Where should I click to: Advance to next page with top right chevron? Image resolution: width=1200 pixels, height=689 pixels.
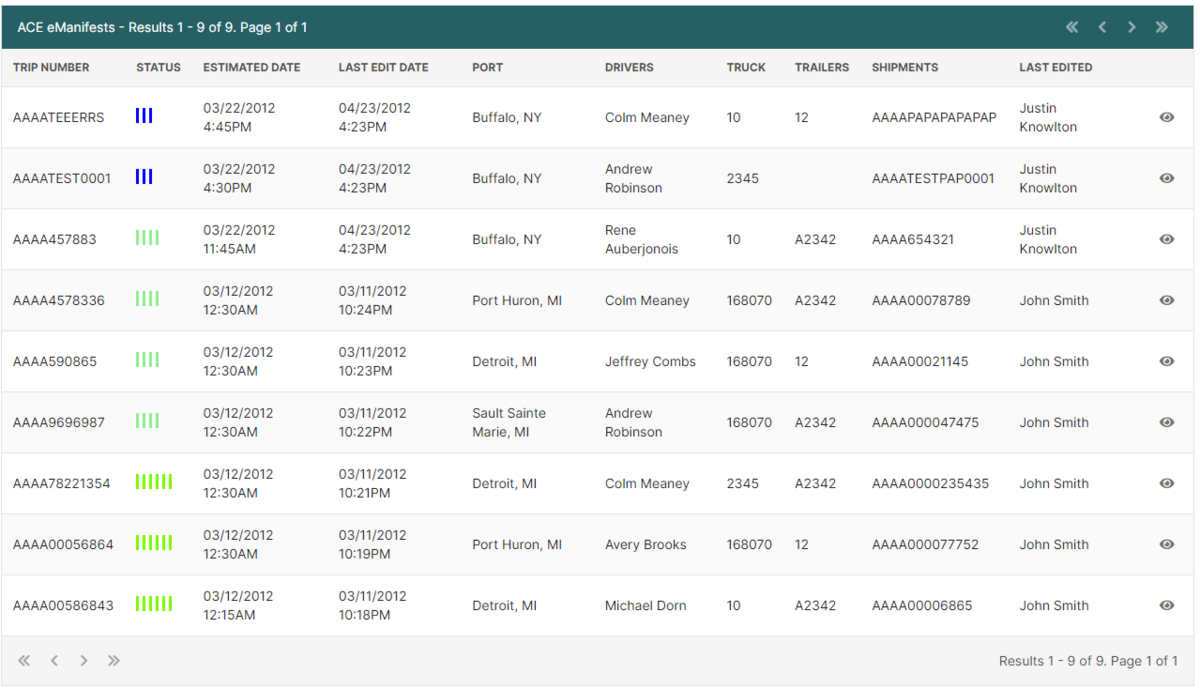coord(1132,27)
